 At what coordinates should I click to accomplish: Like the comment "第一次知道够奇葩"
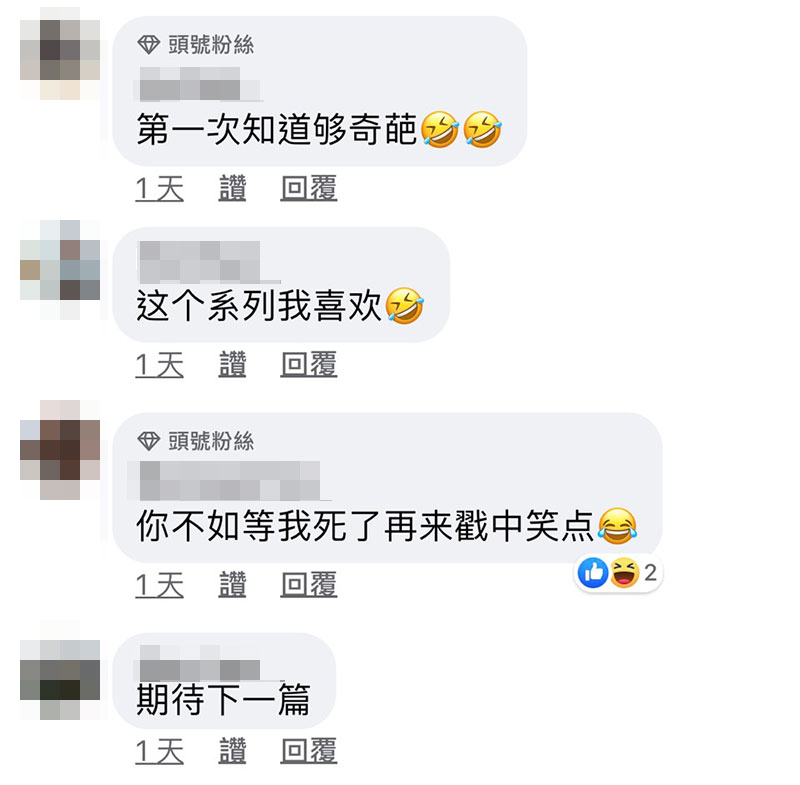click(232, 189)
